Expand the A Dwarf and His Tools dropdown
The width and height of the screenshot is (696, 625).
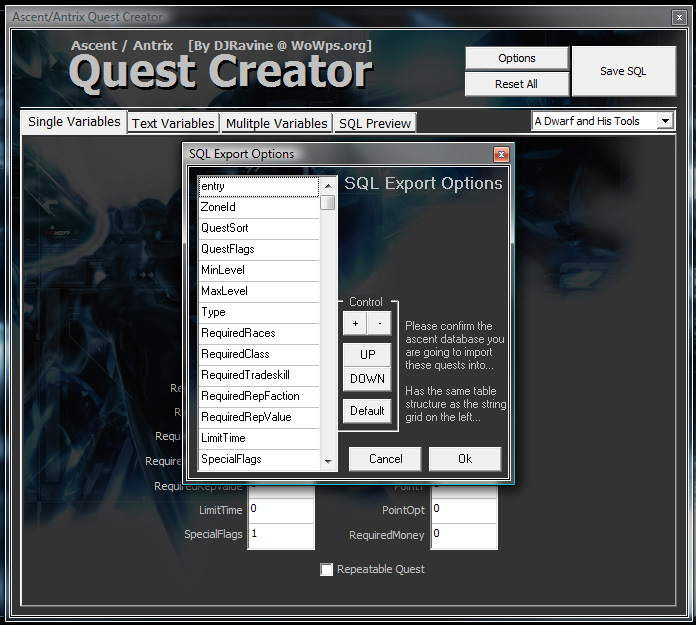[x=665, y=121]
